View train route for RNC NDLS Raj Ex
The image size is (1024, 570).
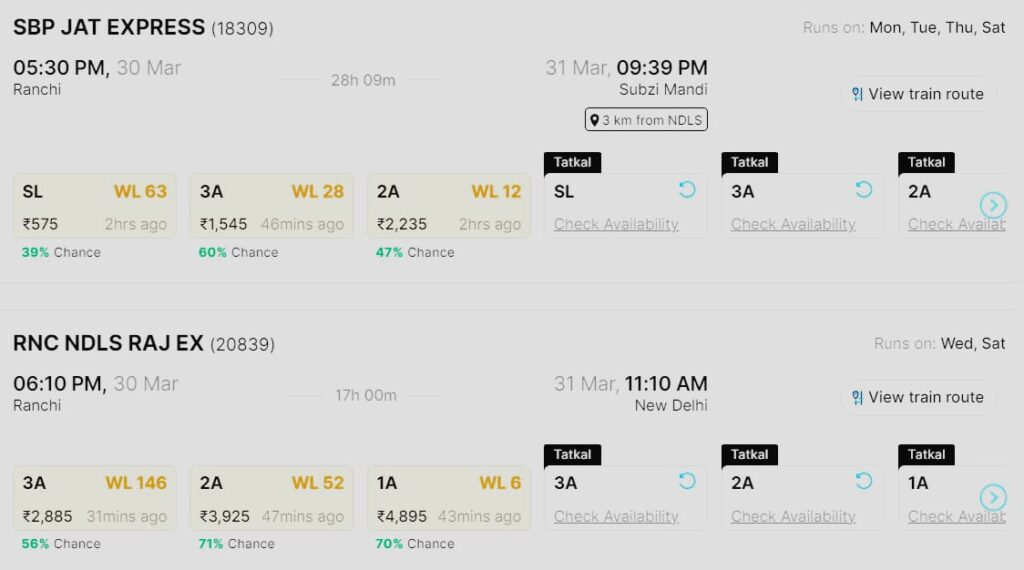(918, 397)
